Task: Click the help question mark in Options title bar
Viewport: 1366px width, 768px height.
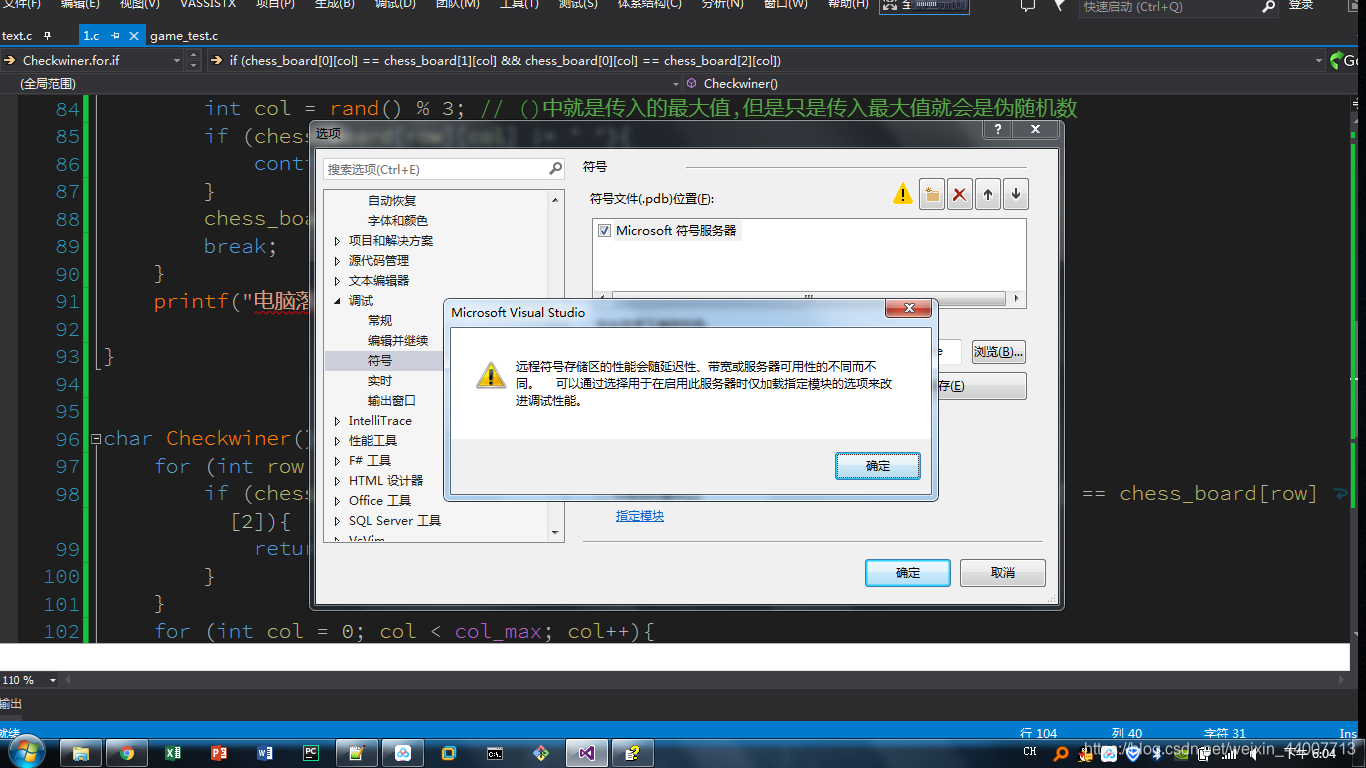Action: 997,130
